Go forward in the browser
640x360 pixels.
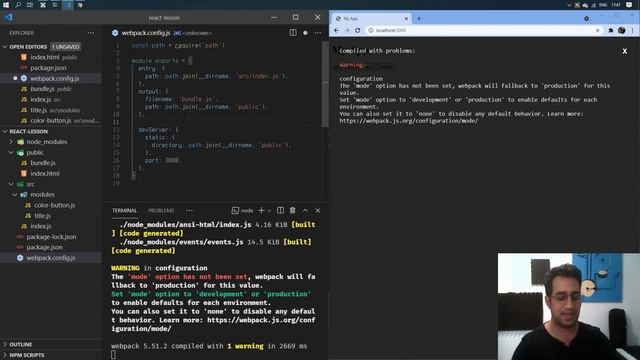click(347, 30)
